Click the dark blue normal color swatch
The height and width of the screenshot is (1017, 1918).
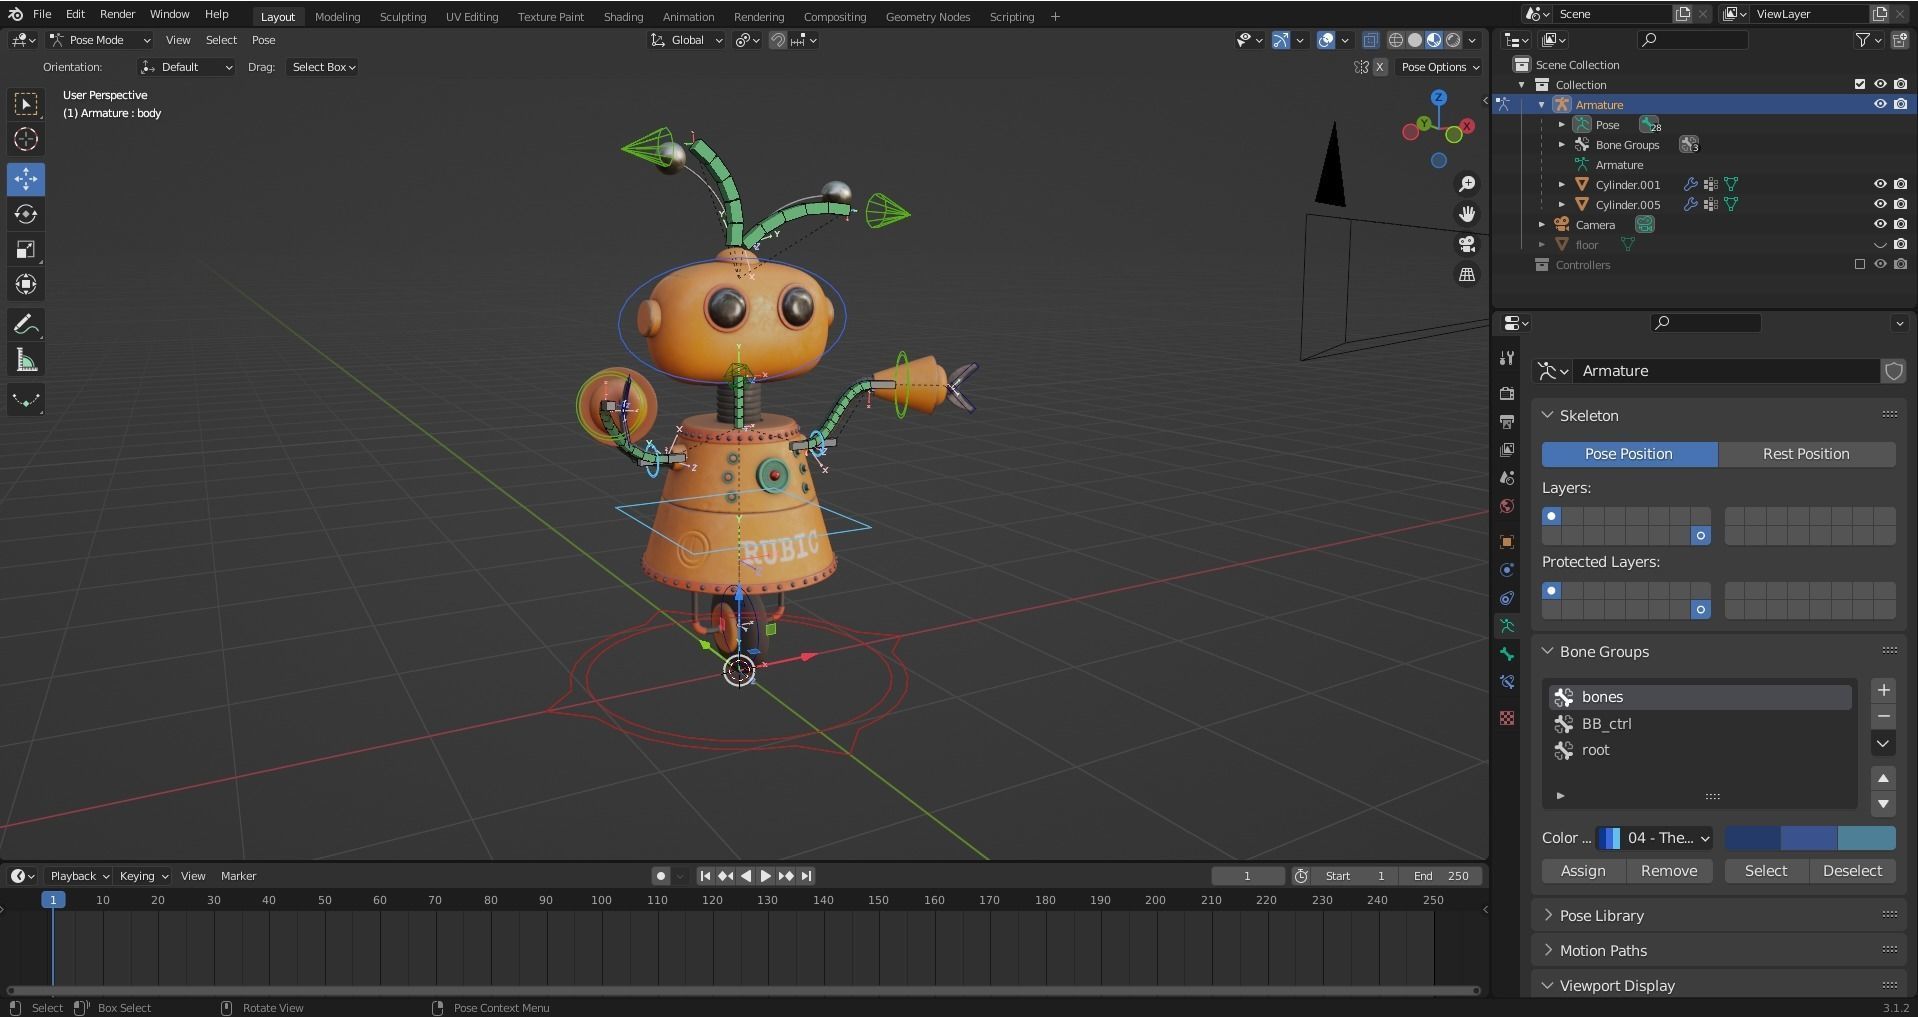click(1753, 838)
